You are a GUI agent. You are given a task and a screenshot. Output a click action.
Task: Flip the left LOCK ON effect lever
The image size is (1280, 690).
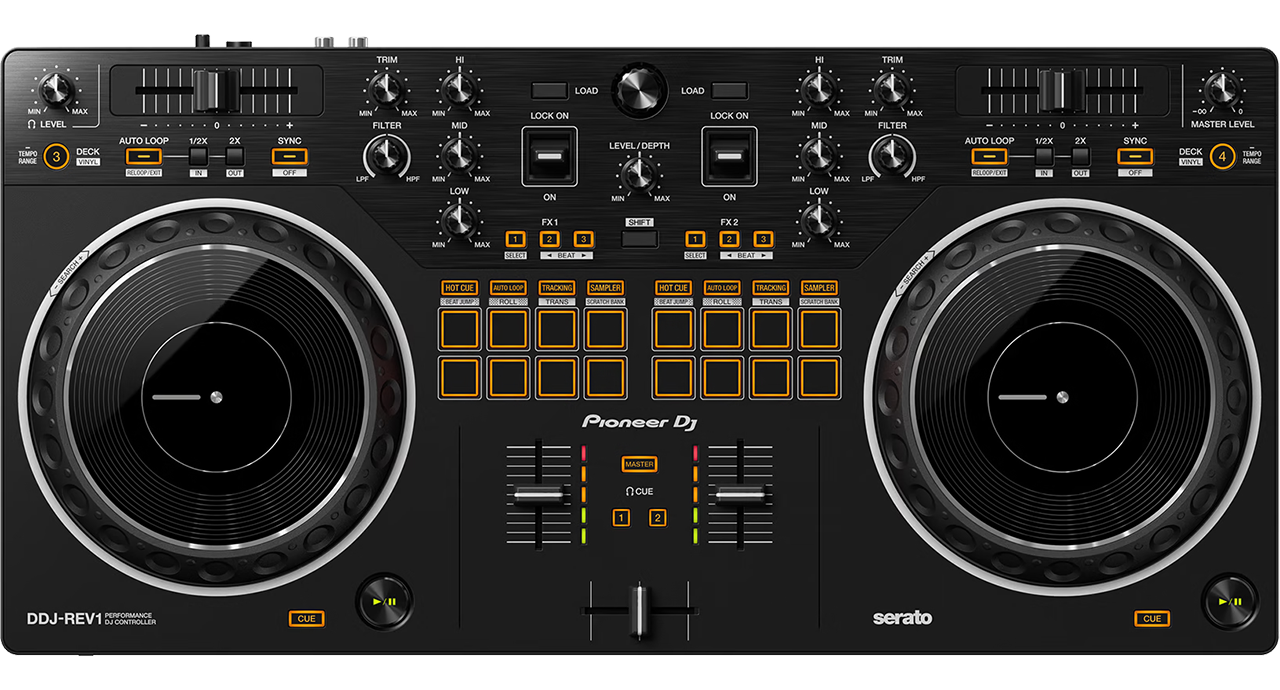(549, 157)
